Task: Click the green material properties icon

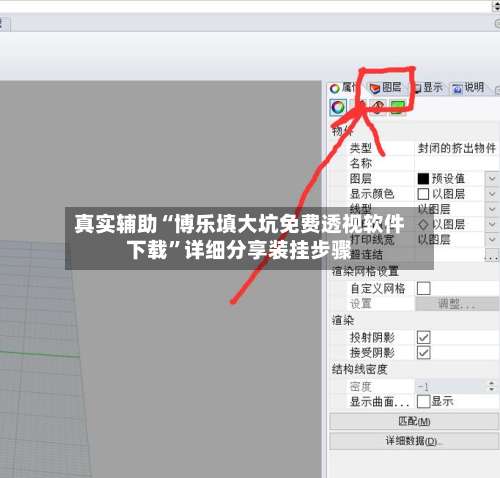Action: pos(397,107)
